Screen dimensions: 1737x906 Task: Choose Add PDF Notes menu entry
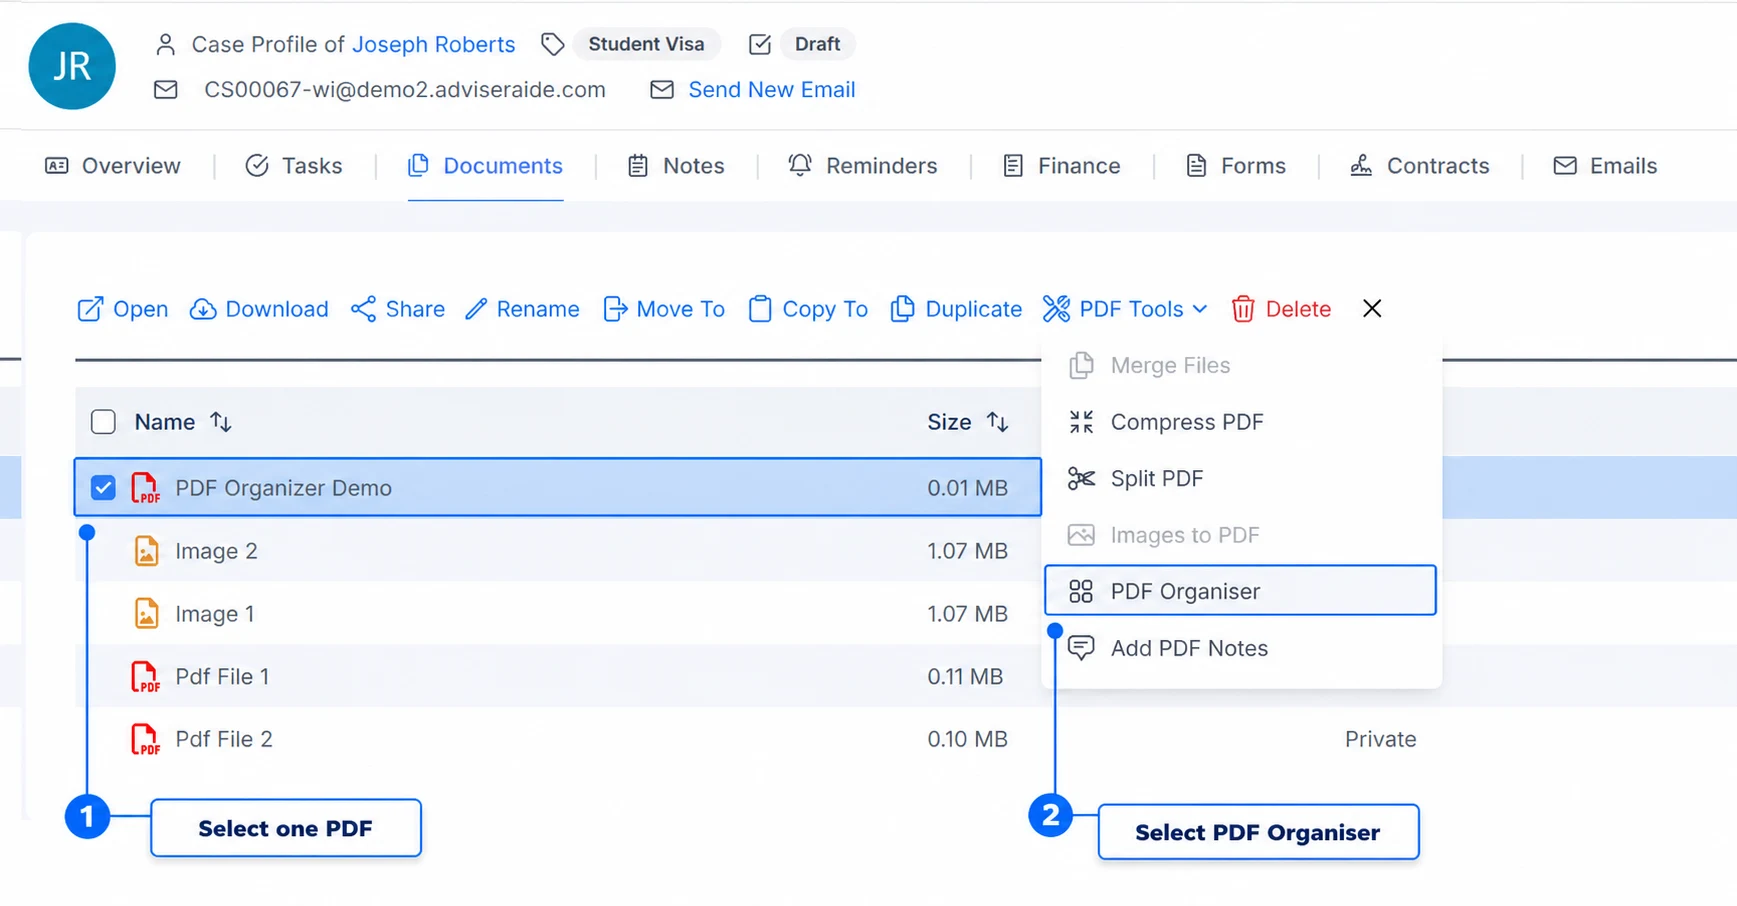[1241, 648]
